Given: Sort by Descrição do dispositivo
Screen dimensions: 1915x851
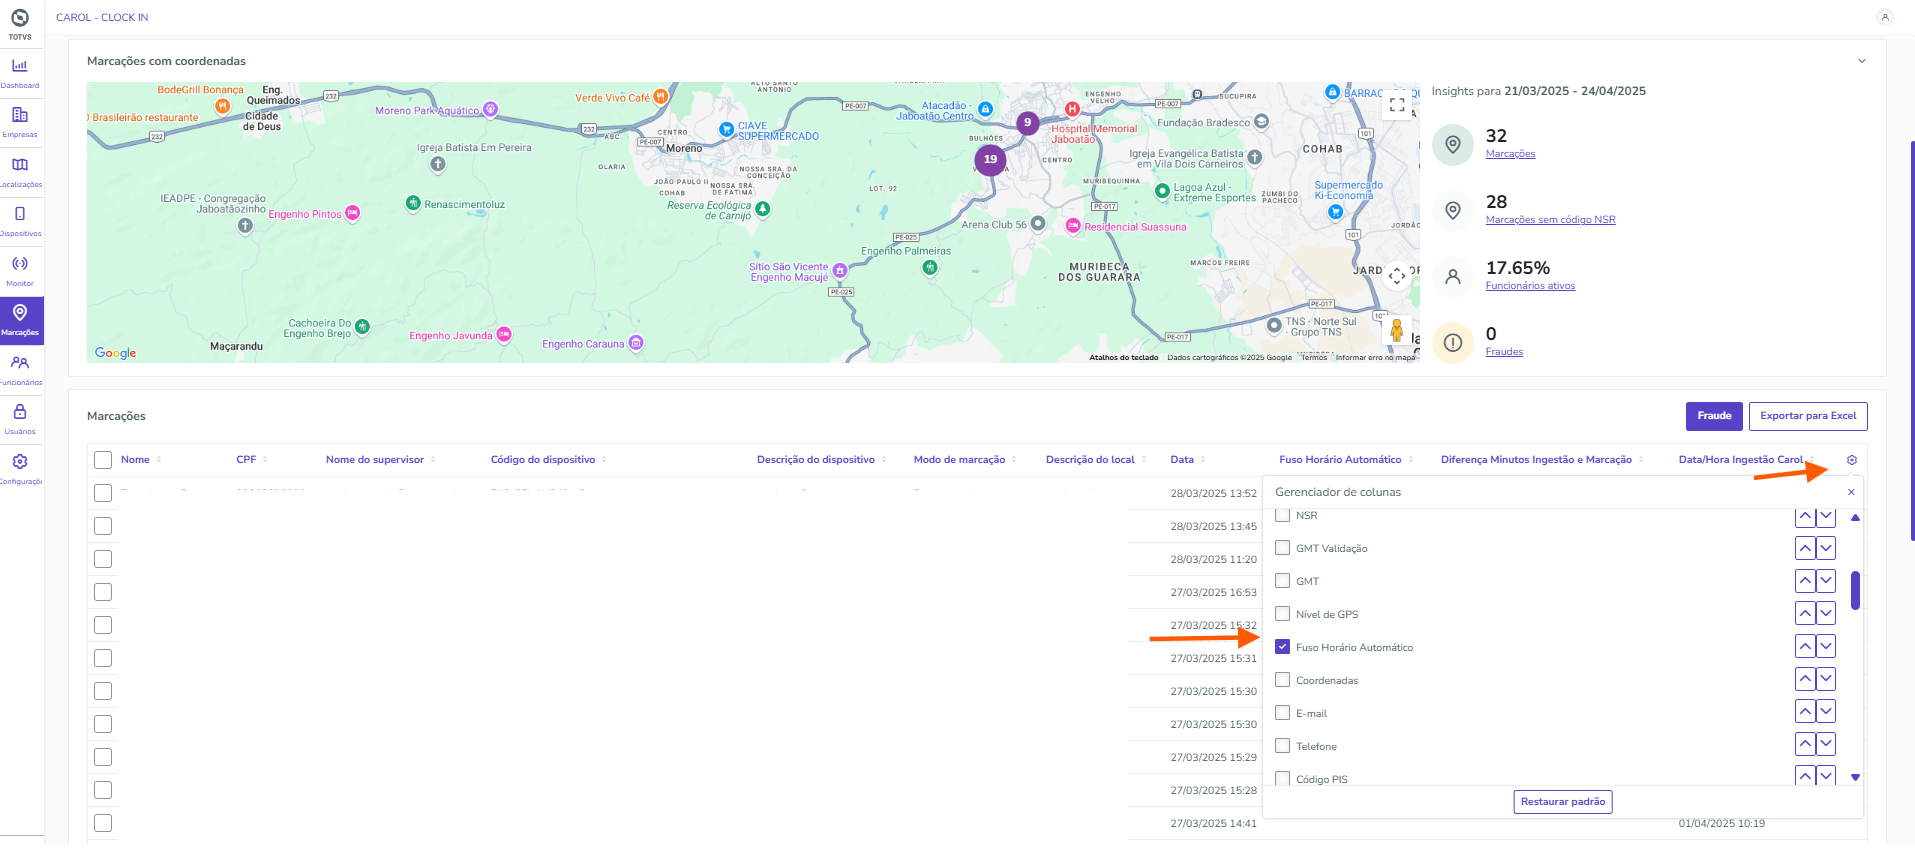Looking at the screenshot, I should [x=822, y=460].
